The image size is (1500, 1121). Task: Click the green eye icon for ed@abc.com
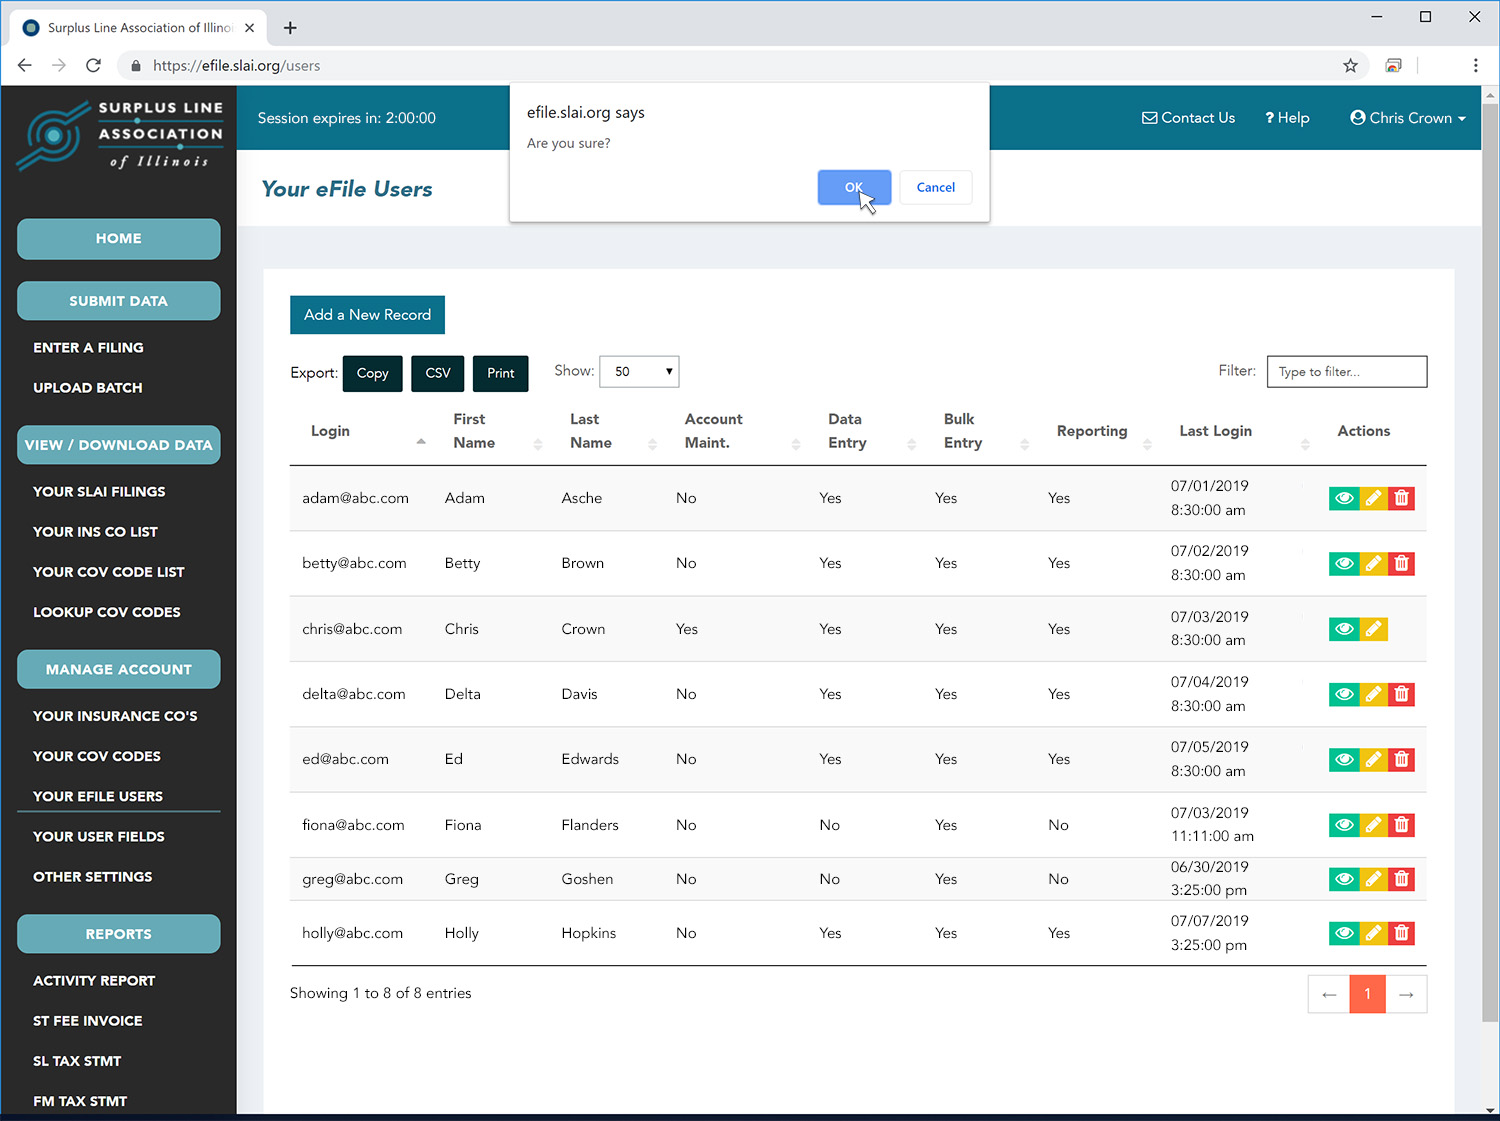point(1344,760)
